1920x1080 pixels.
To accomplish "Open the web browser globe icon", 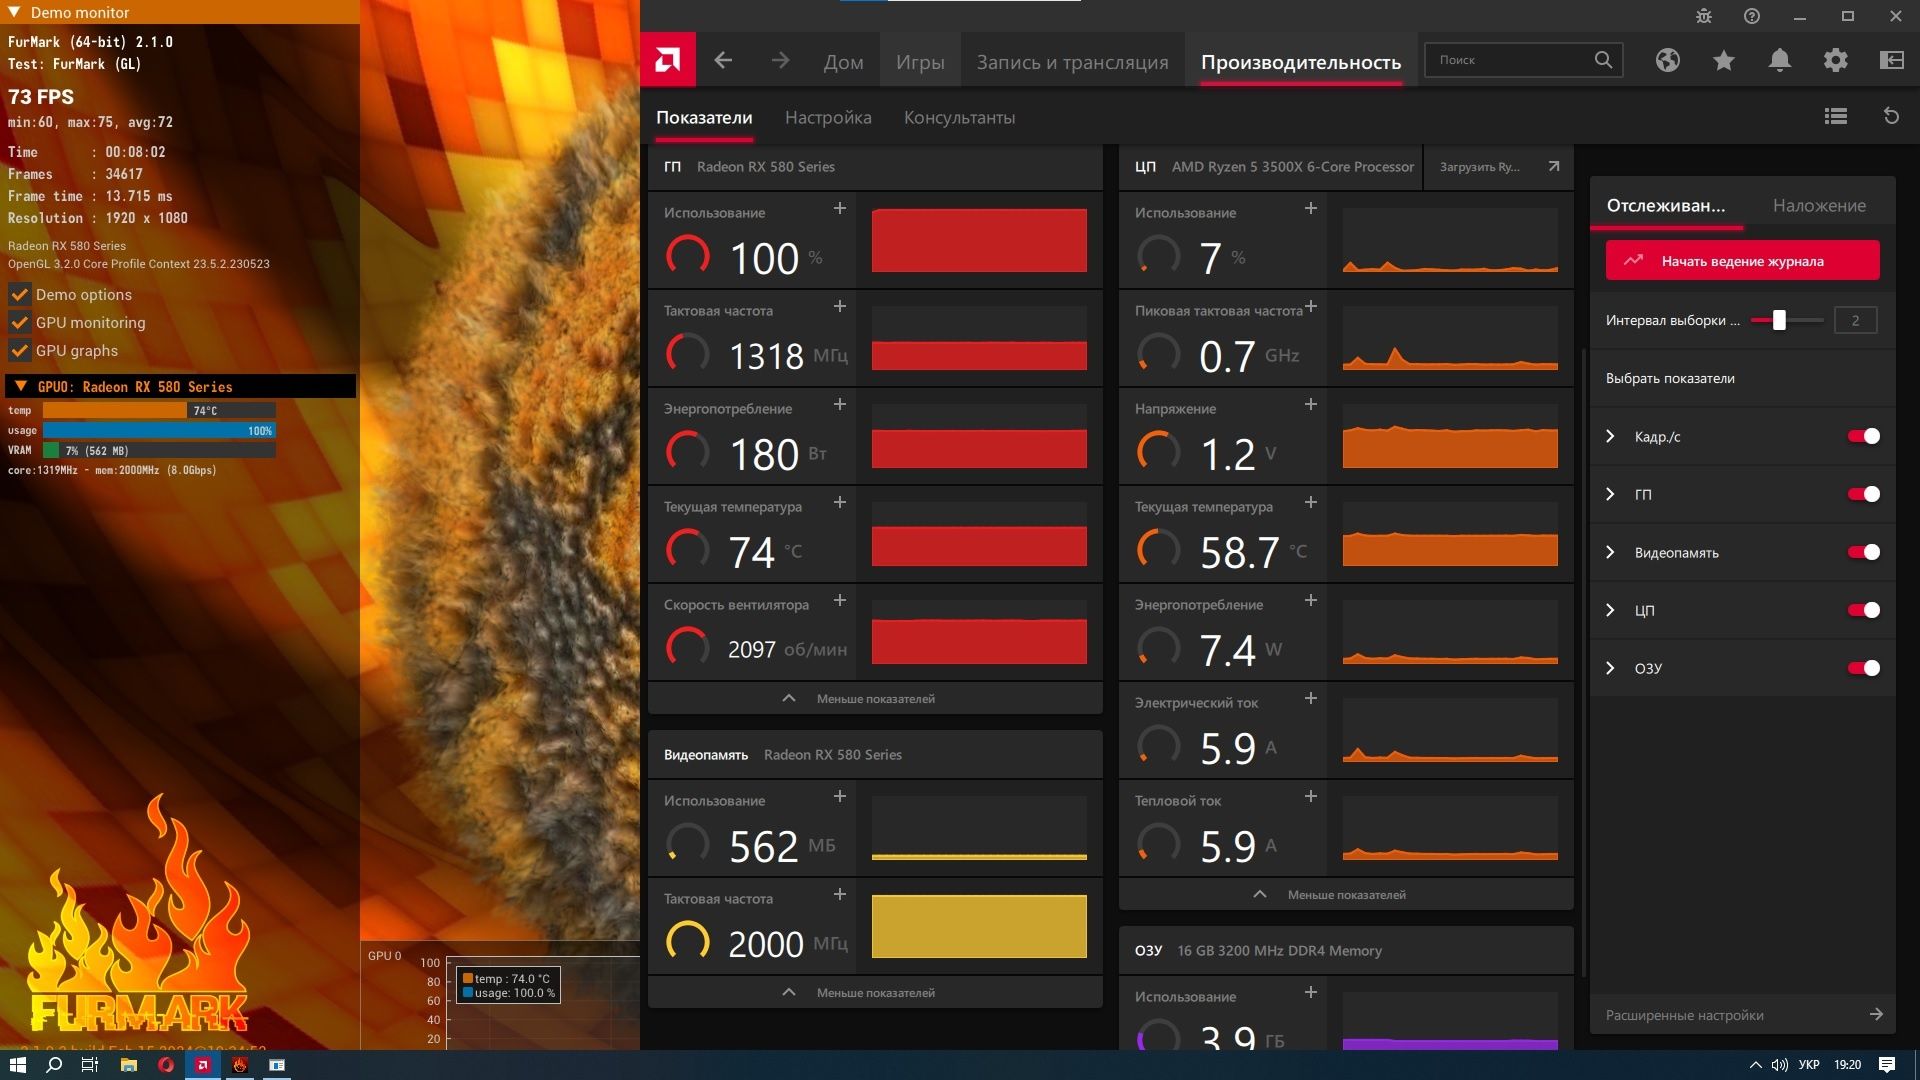I will tap(1667, 60).
